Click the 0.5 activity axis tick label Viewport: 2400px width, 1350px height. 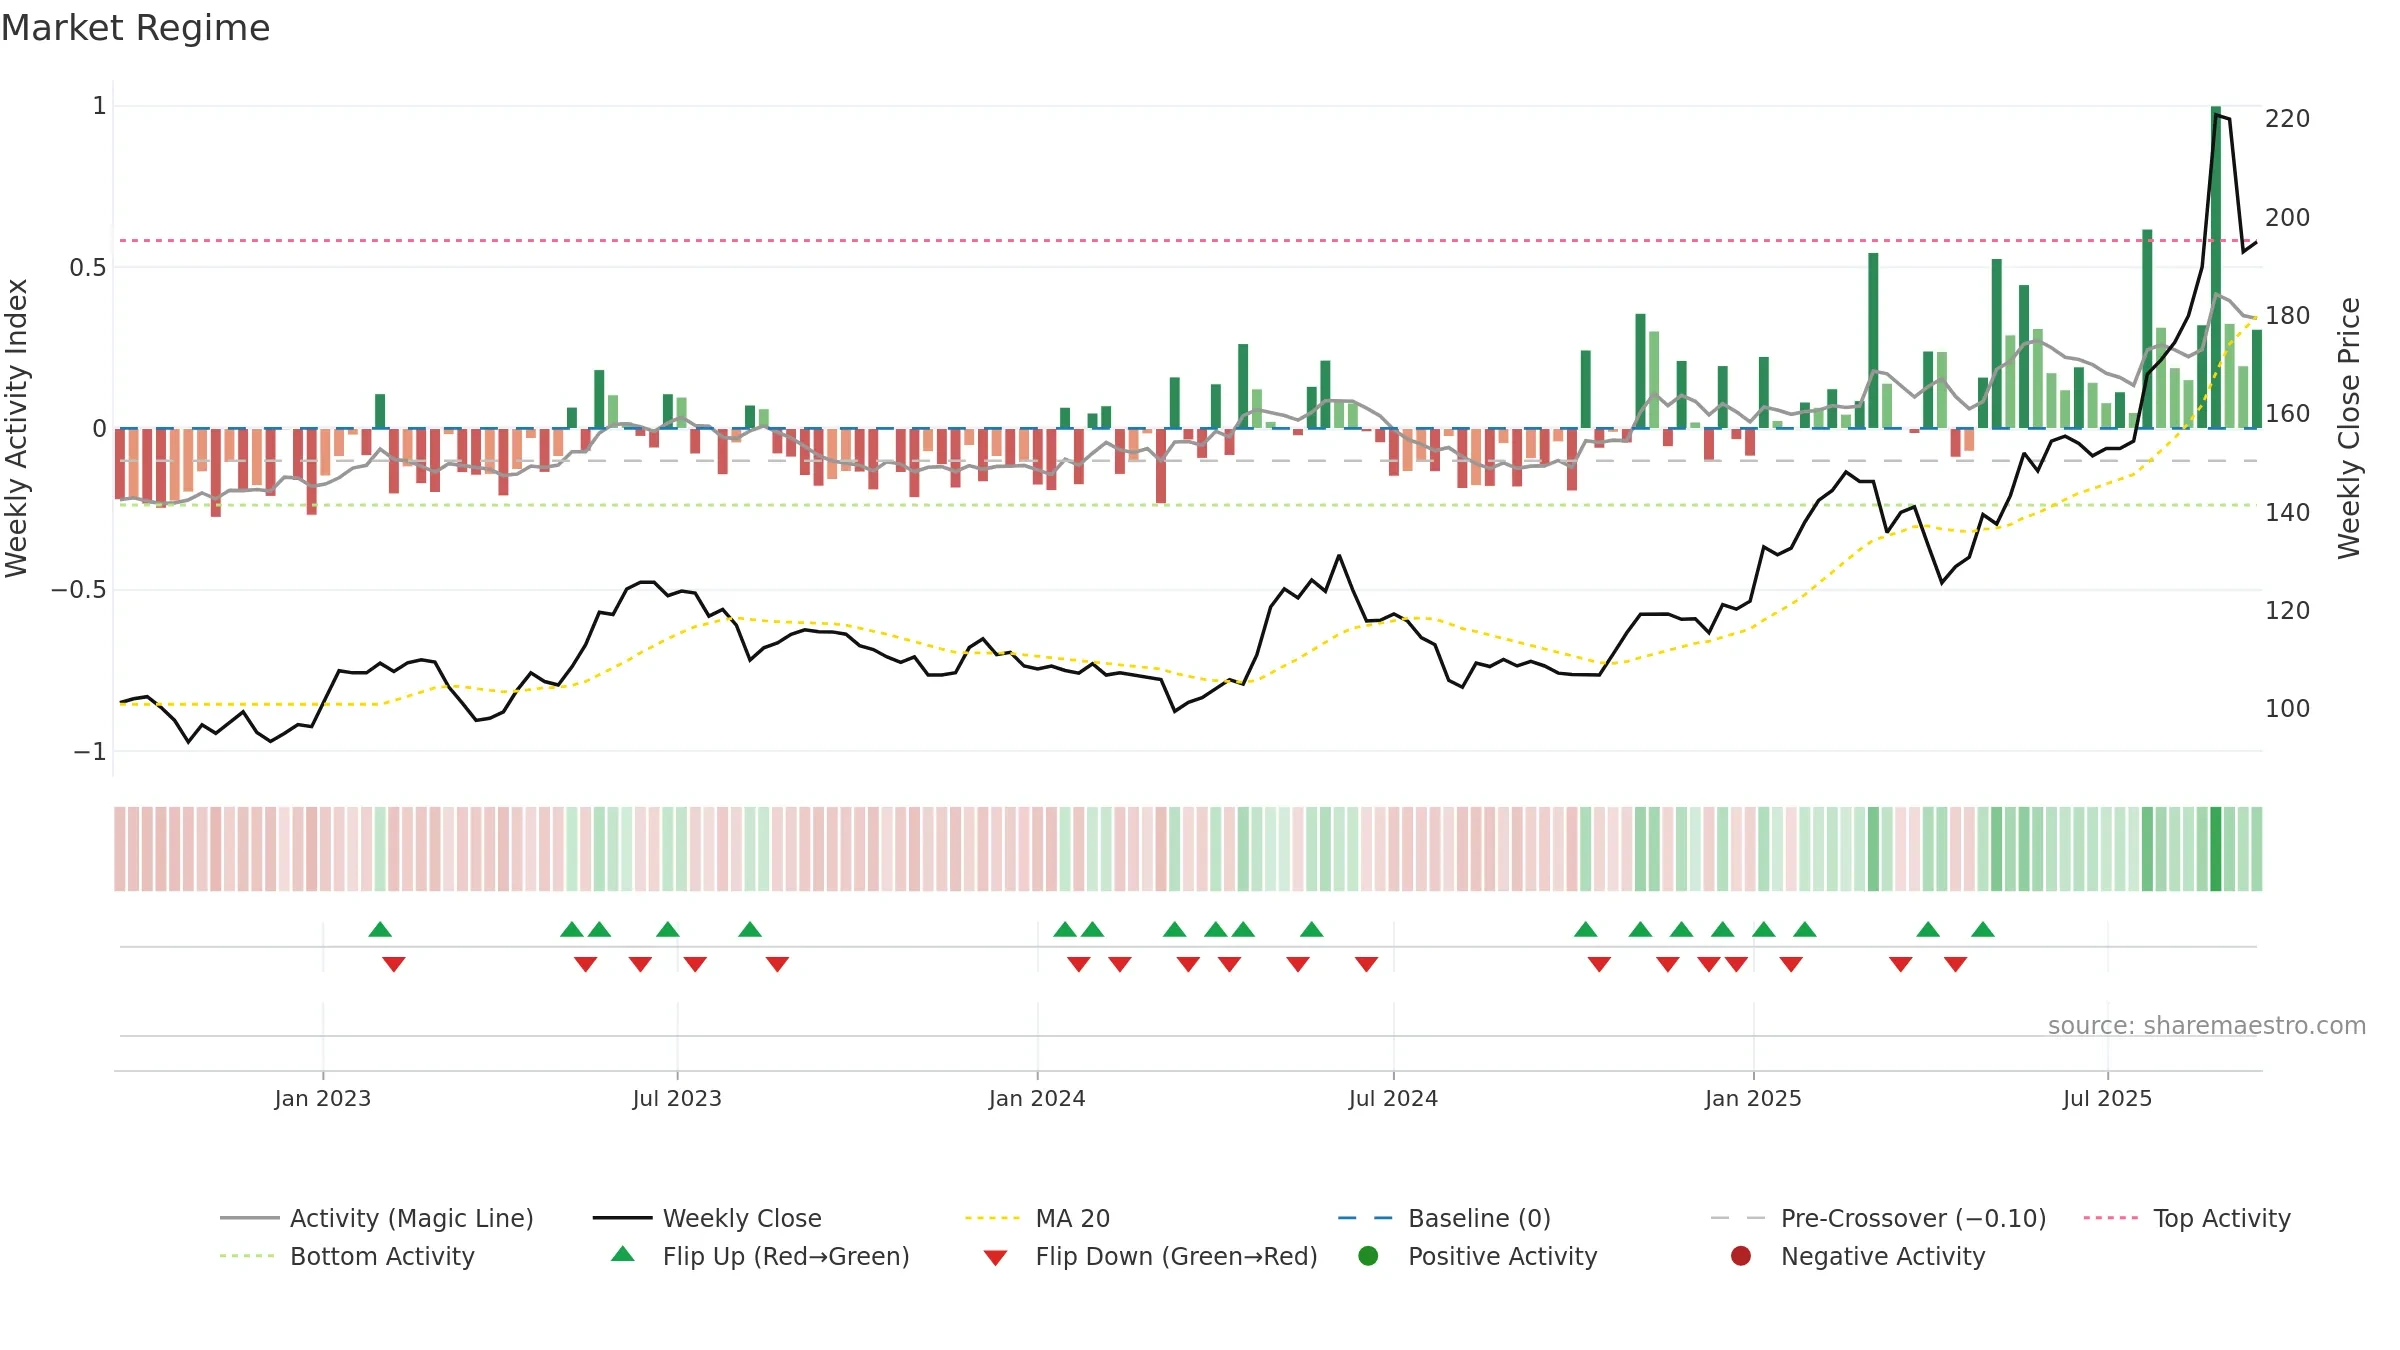tap(88, 267)
